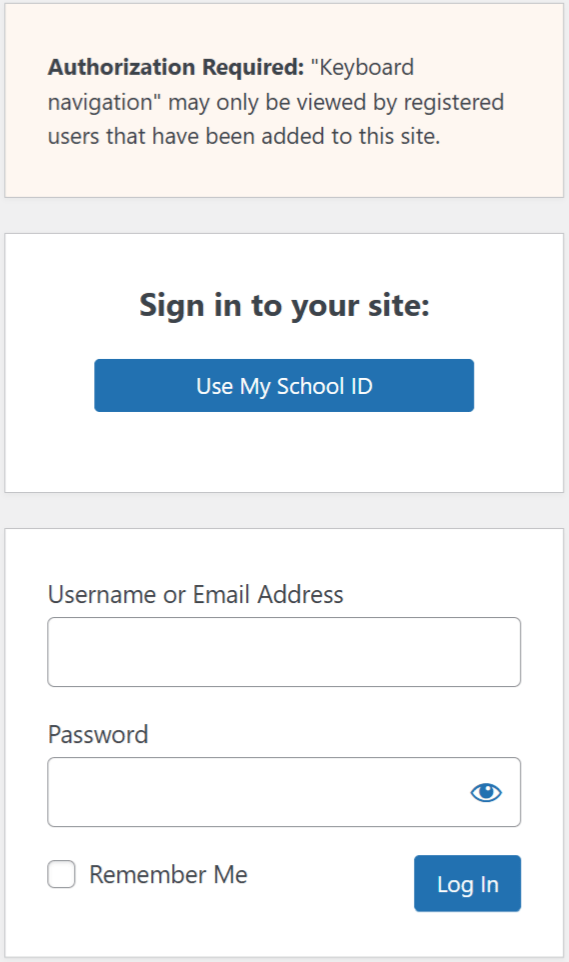Image resolution: width=569 pixels, height=962 pixels.
Task: Click the "Keyboard navigation" quoted title
Action: point(231,85)
